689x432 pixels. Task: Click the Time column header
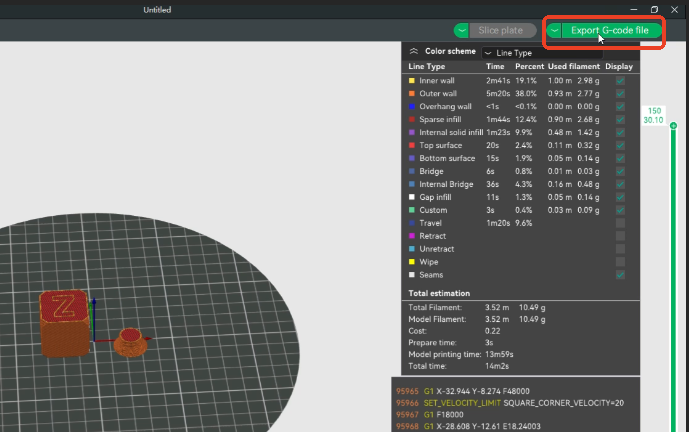(x=495, y=66)
